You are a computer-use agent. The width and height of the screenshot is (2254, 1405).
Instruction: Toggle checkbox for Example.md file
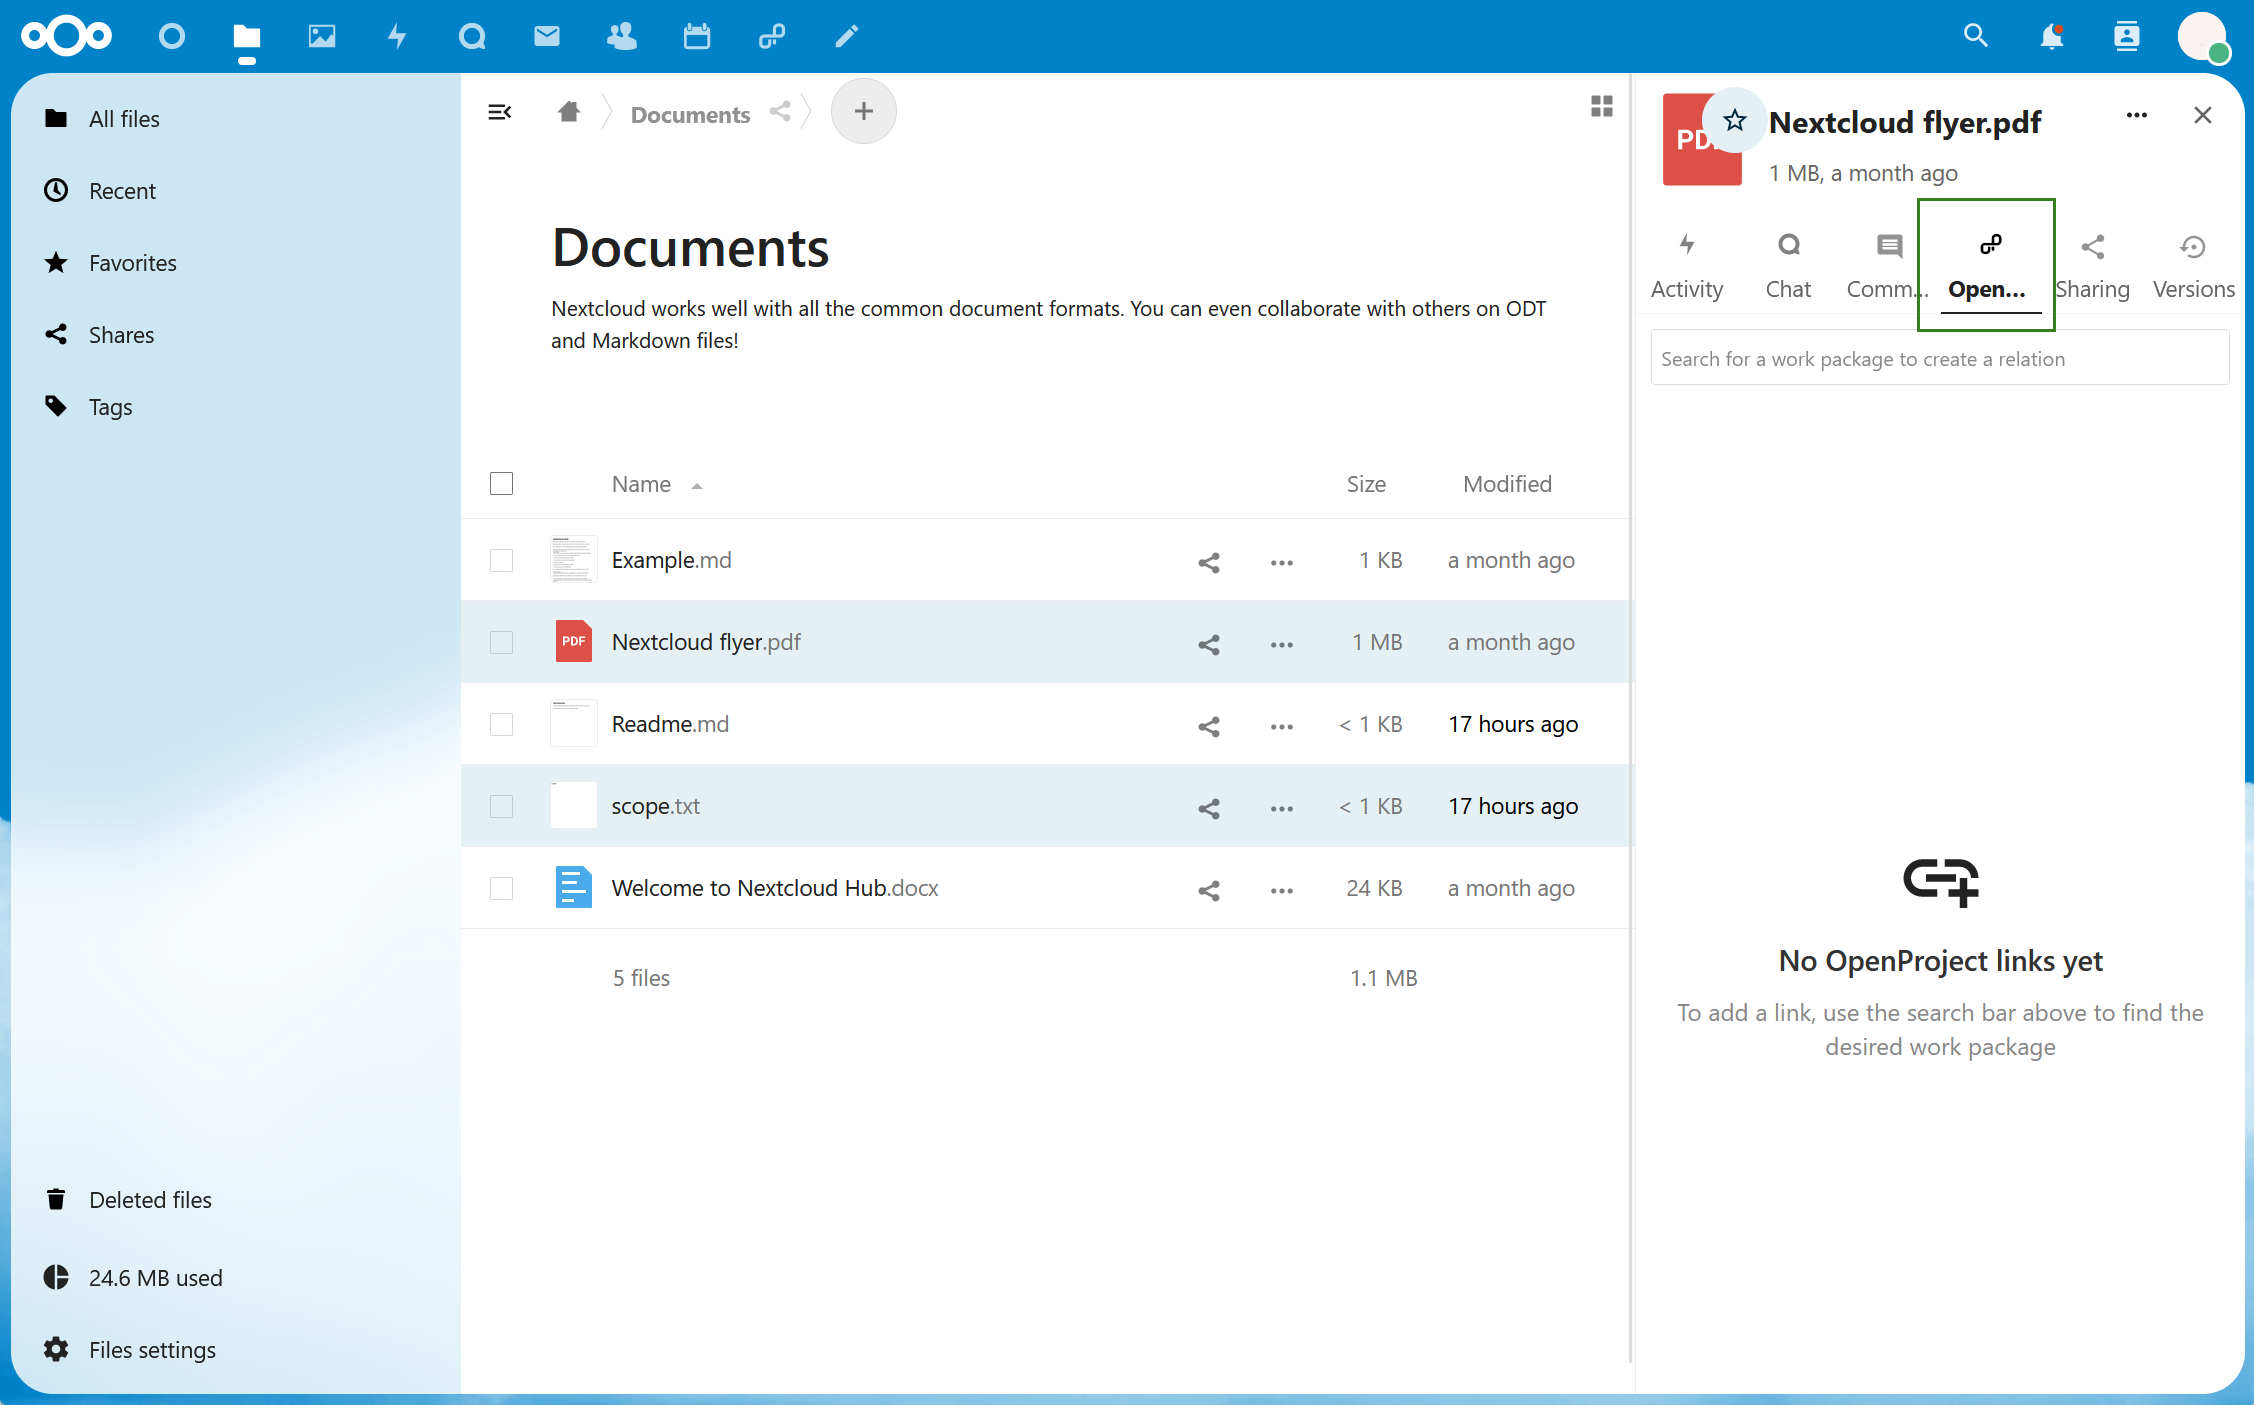pyautogui.click(x=502, y=560)
